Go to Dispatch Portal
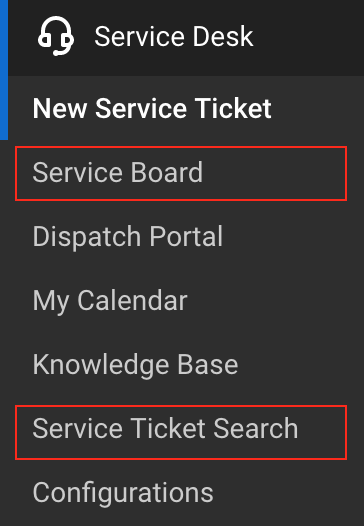 coord(127,237)
